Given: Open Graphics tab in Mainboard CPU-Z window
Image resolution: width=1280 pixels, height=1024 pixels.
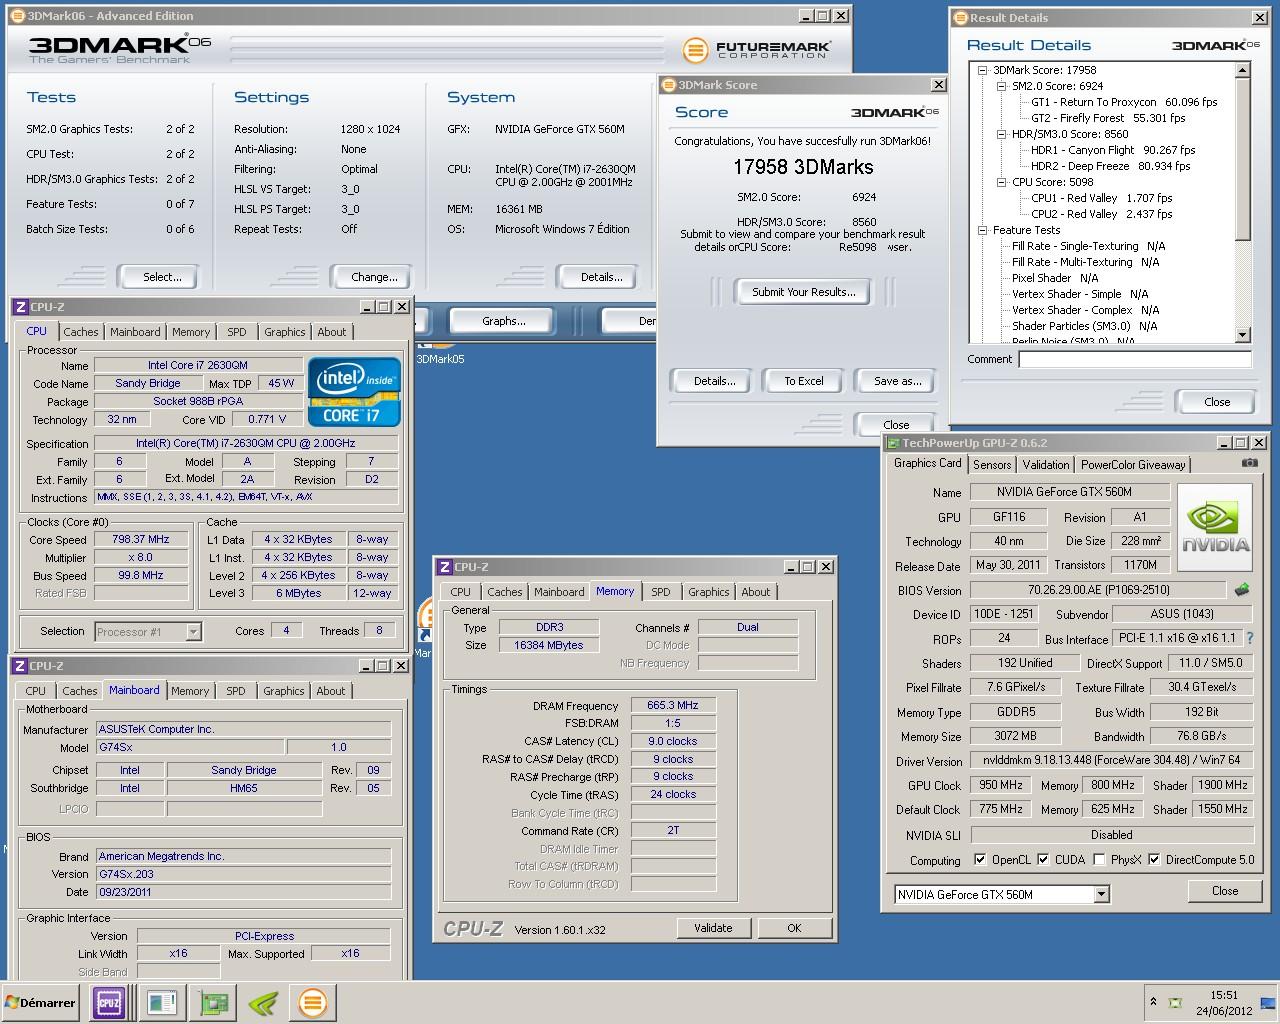Looking at the screenshot, I should coord(284,691).
